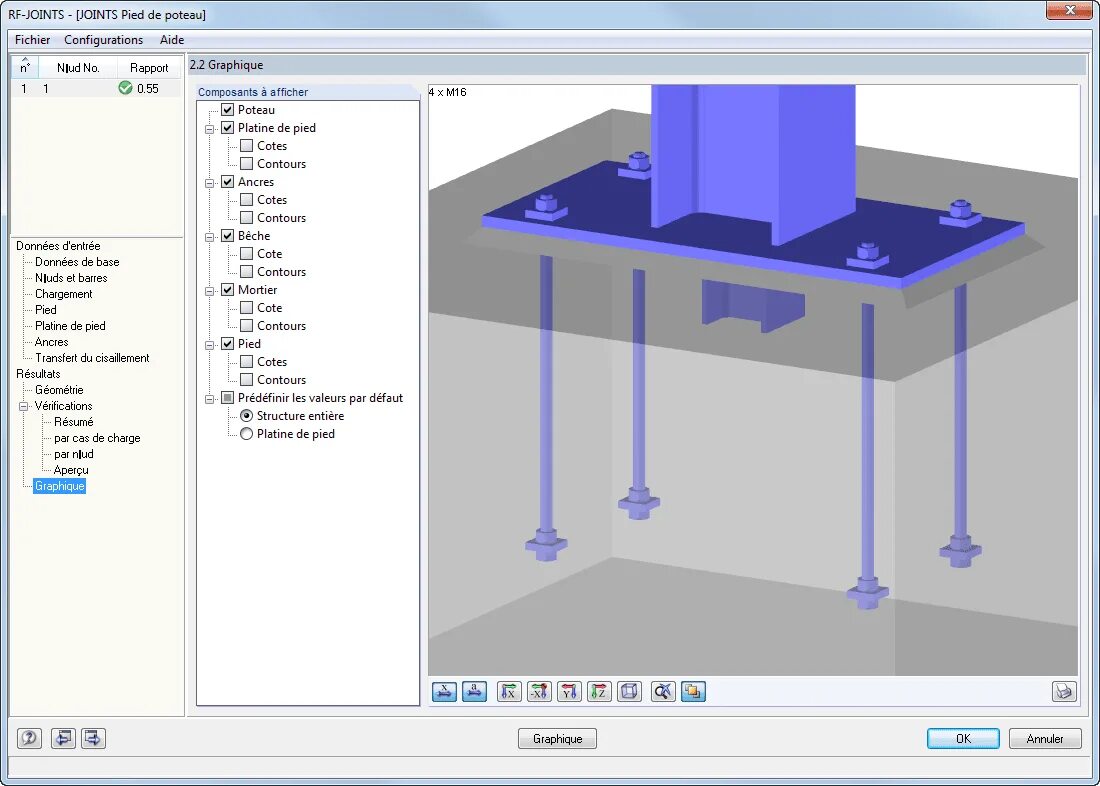Uncheck the Poteau component checkbox

[x=227, y=110]
